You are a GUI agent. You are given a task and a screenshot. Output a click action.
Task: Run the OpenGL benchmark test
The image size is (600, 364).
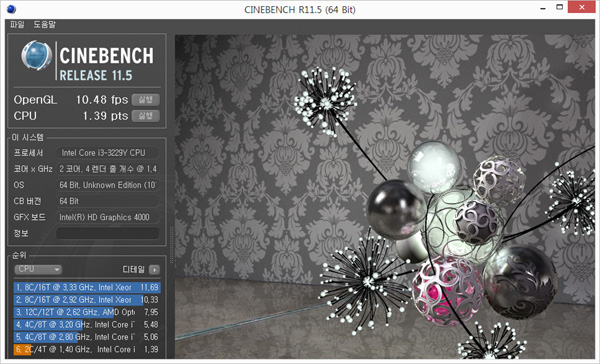coord(145,100)
